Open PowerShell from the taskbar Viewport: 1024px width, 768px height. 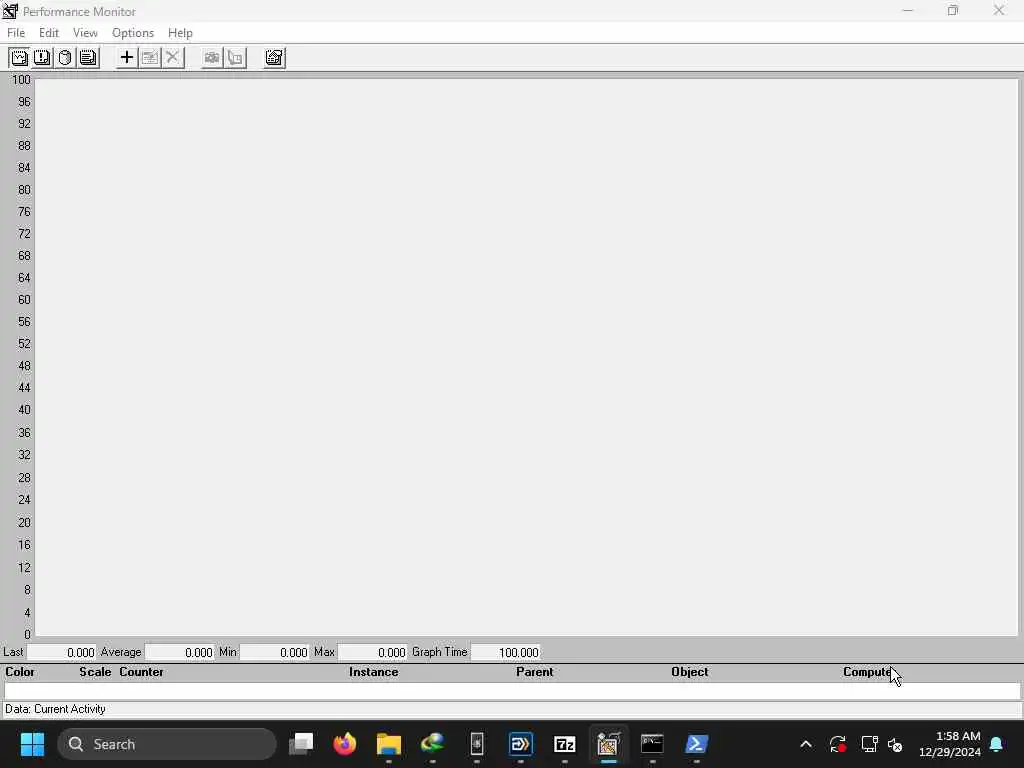coord(696,744)
